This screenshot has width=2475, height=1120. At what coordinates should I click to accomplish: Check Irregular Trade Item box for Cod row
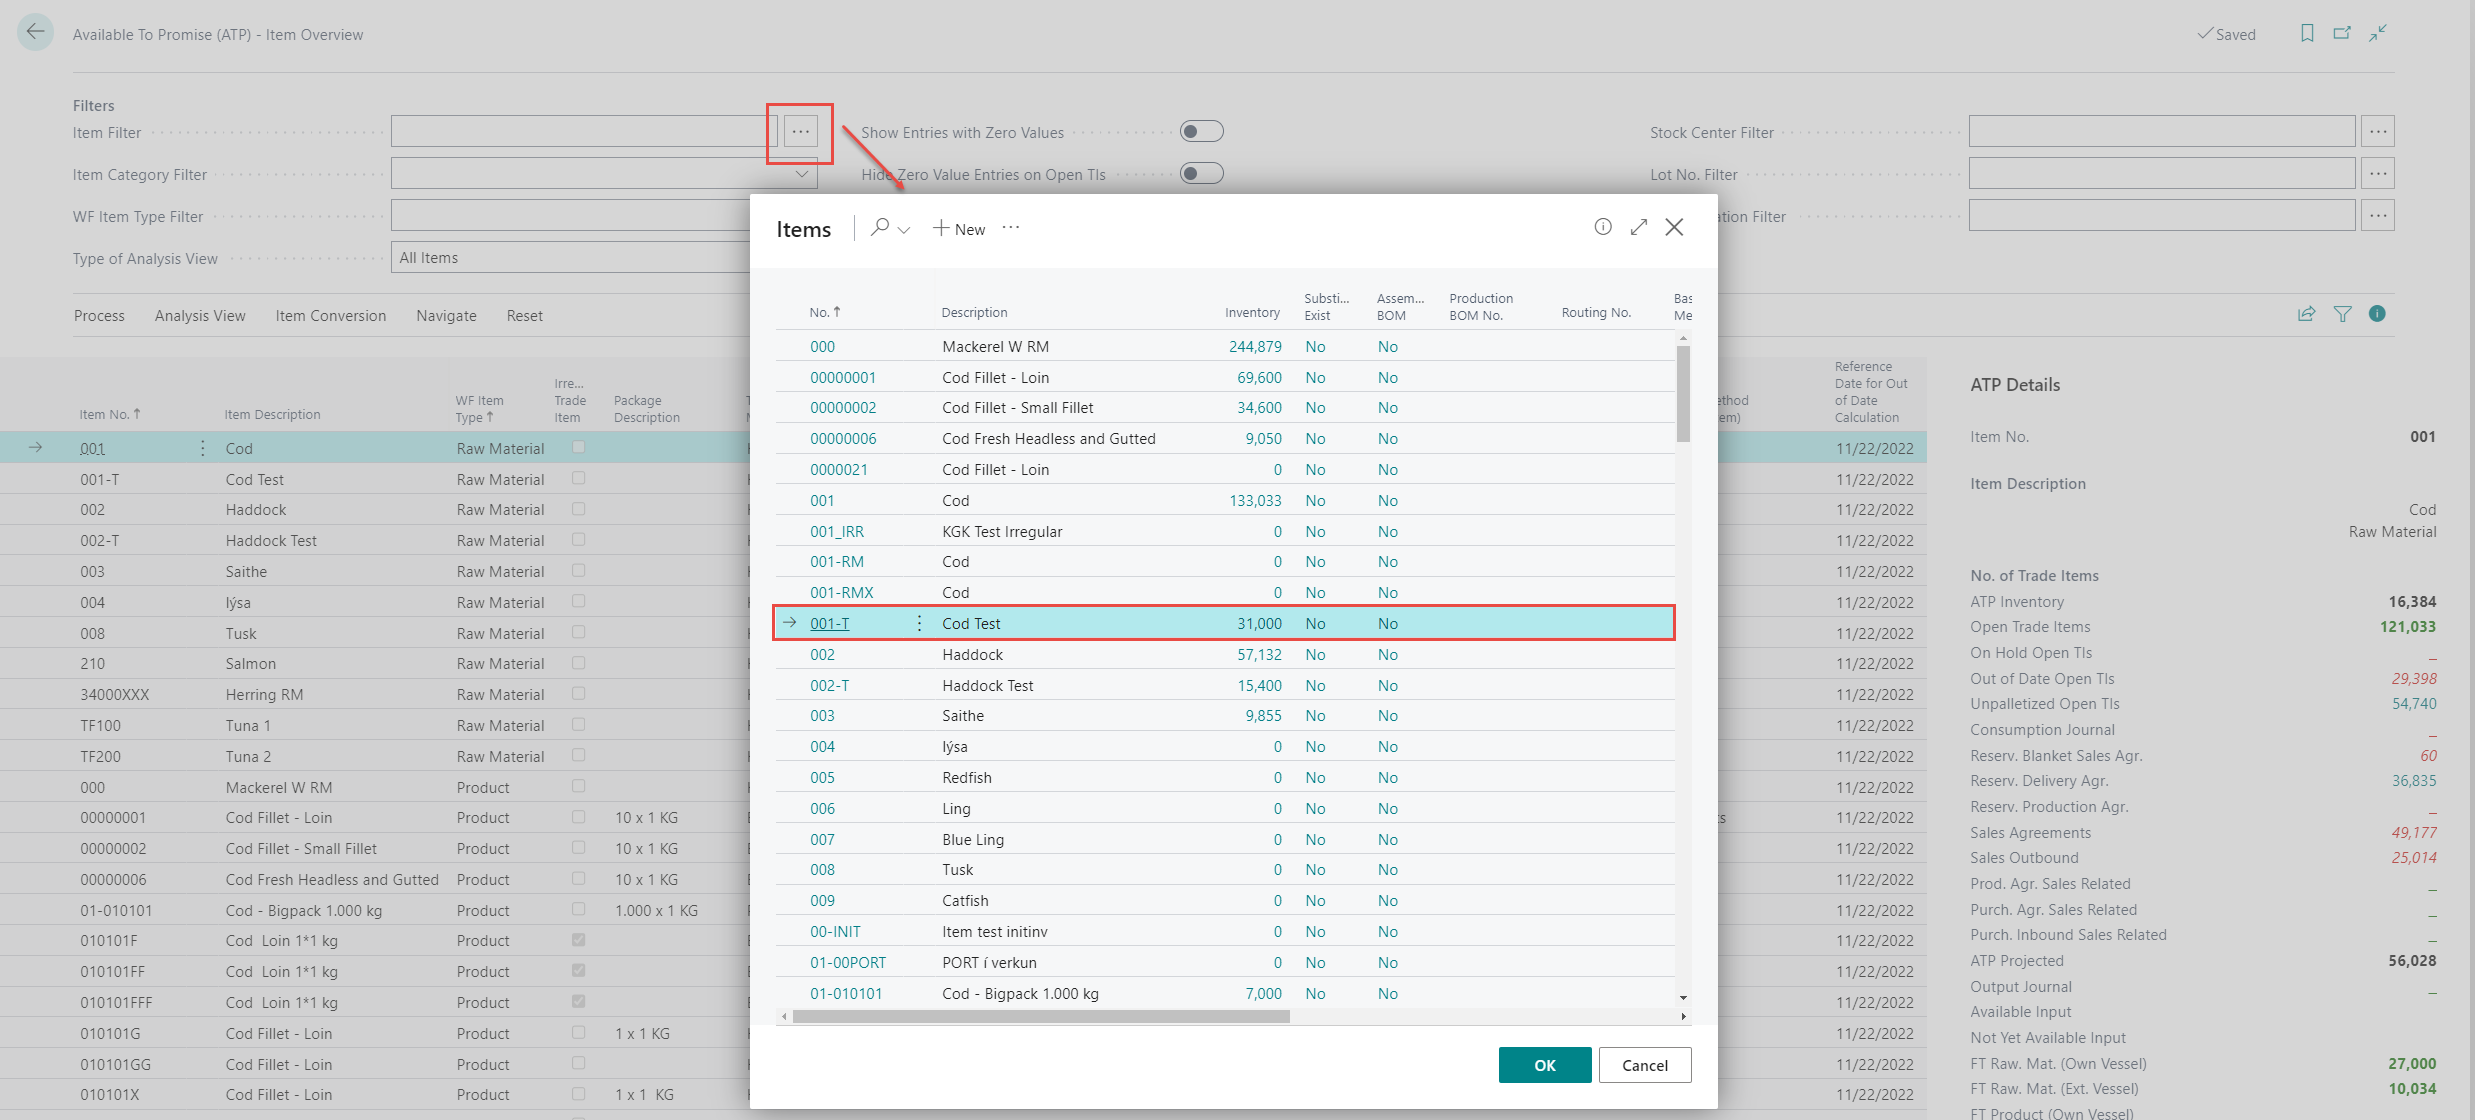tap(578, 448)
